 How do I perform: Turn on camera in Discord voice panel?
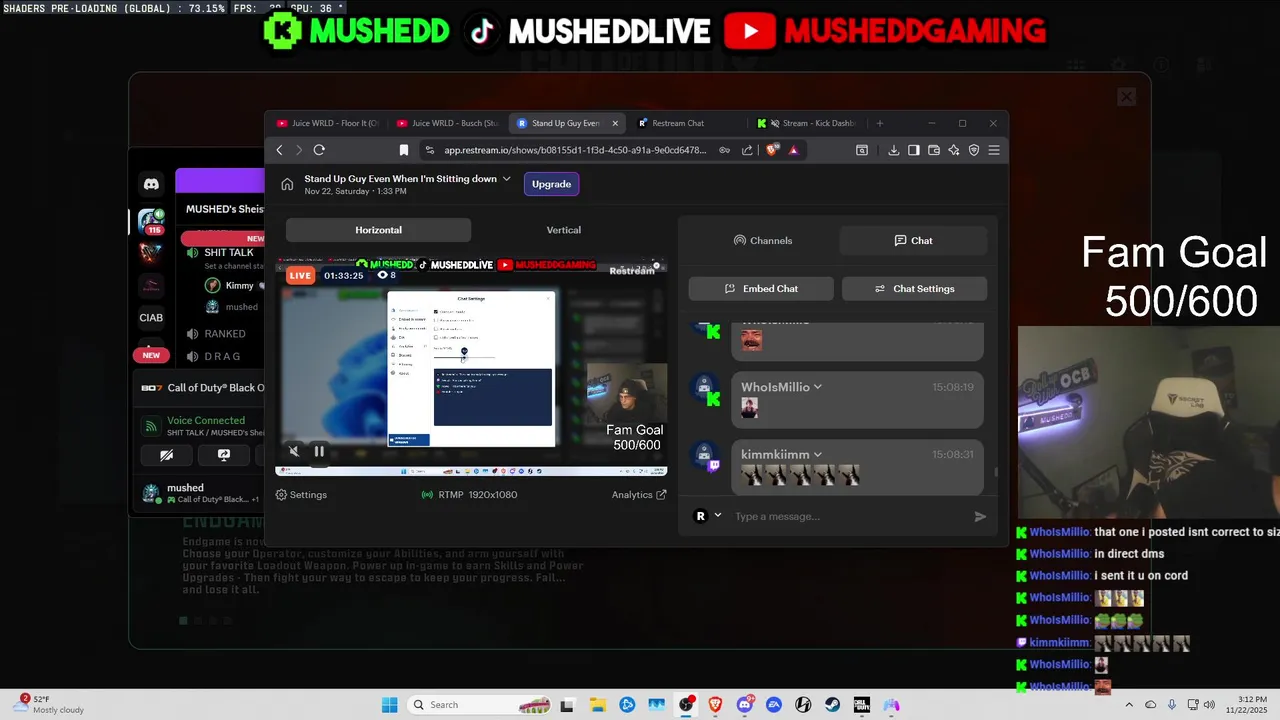167,455
